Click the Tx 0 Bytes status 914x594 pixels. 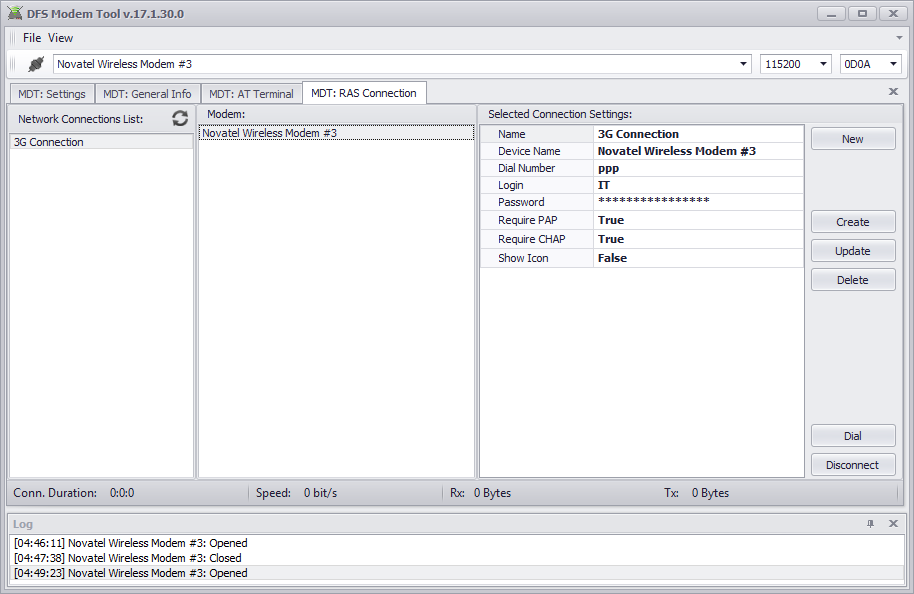tap(696, 493)
